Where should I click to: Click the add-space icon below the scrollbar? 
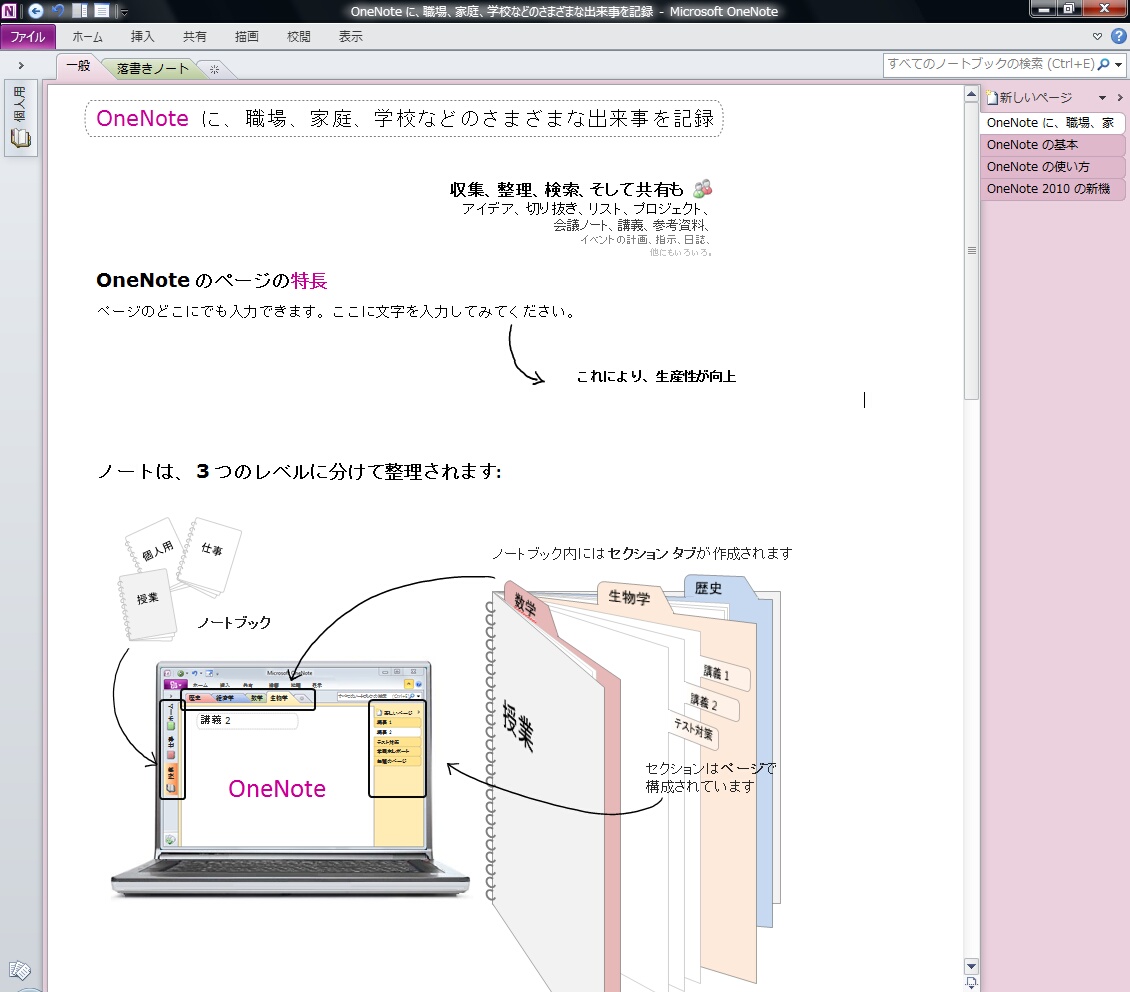point(971,983)
